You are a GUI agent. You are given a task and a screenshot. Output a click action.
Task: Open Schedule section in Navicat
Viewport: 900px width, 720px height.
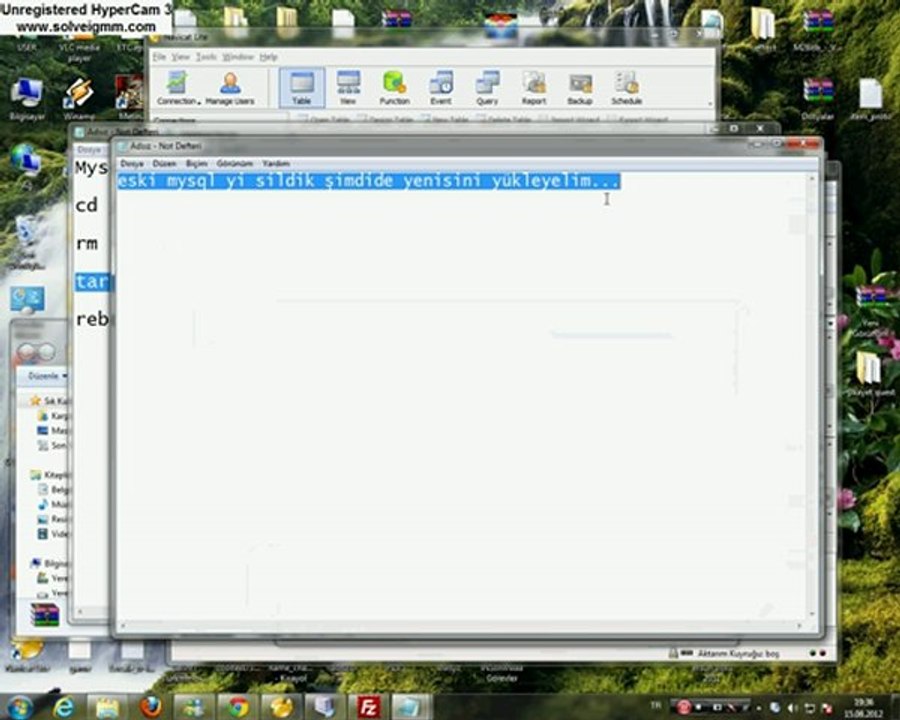coord(626,87)
